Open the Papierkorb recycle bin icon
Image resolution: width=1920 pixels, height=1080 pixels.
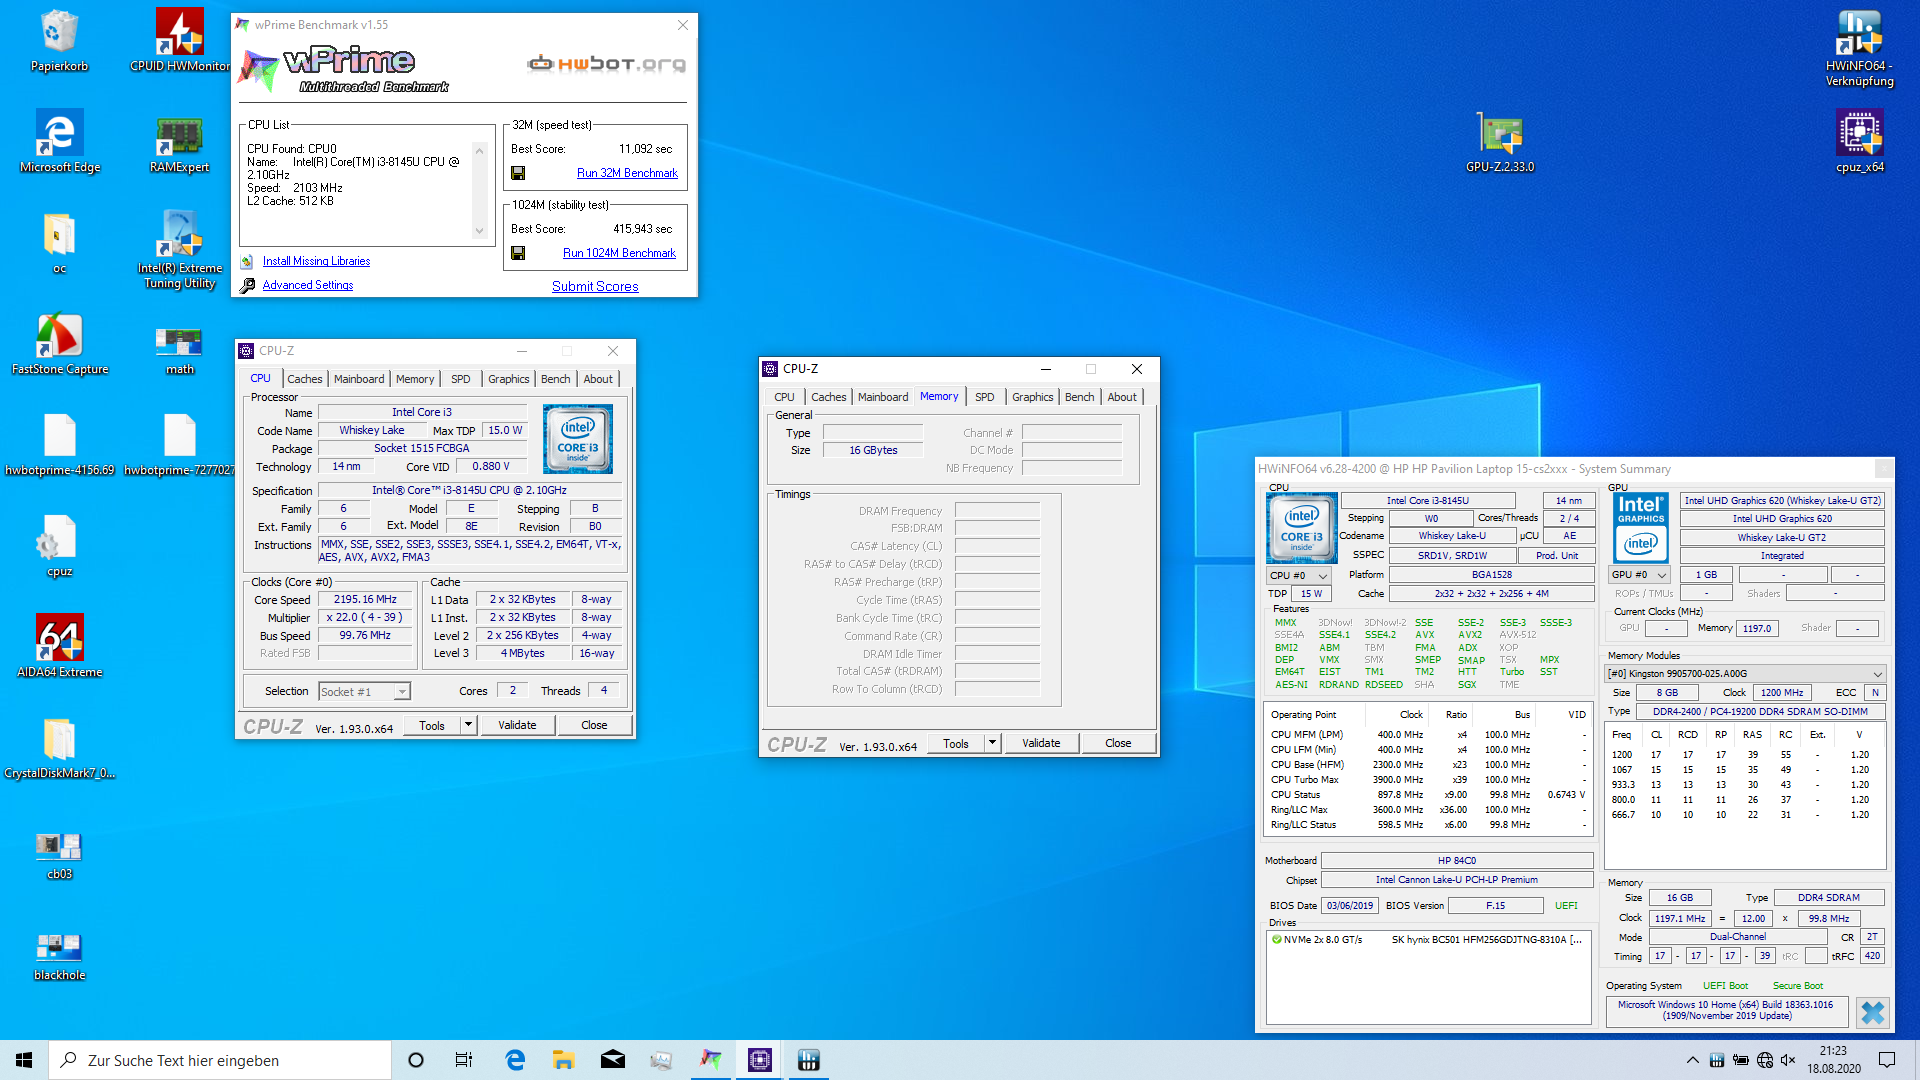(x=59, y=41)
